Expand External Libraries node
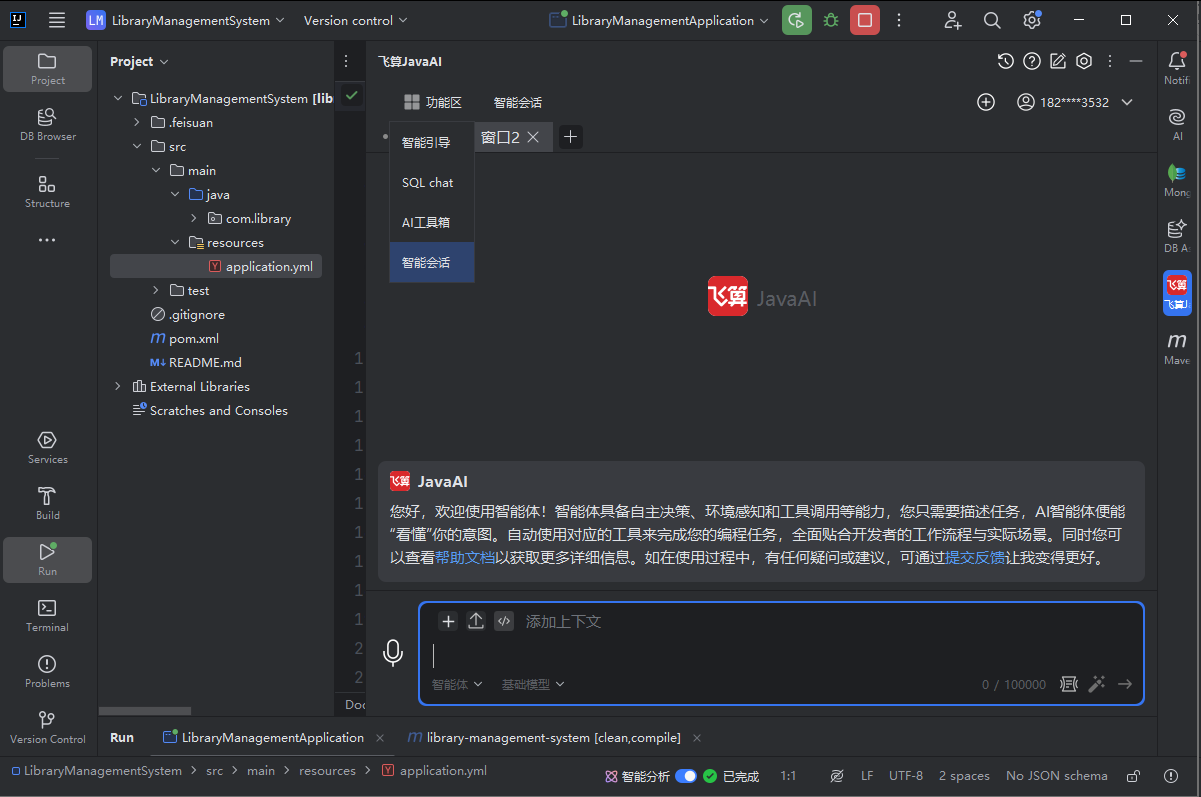 pos(118,386)
